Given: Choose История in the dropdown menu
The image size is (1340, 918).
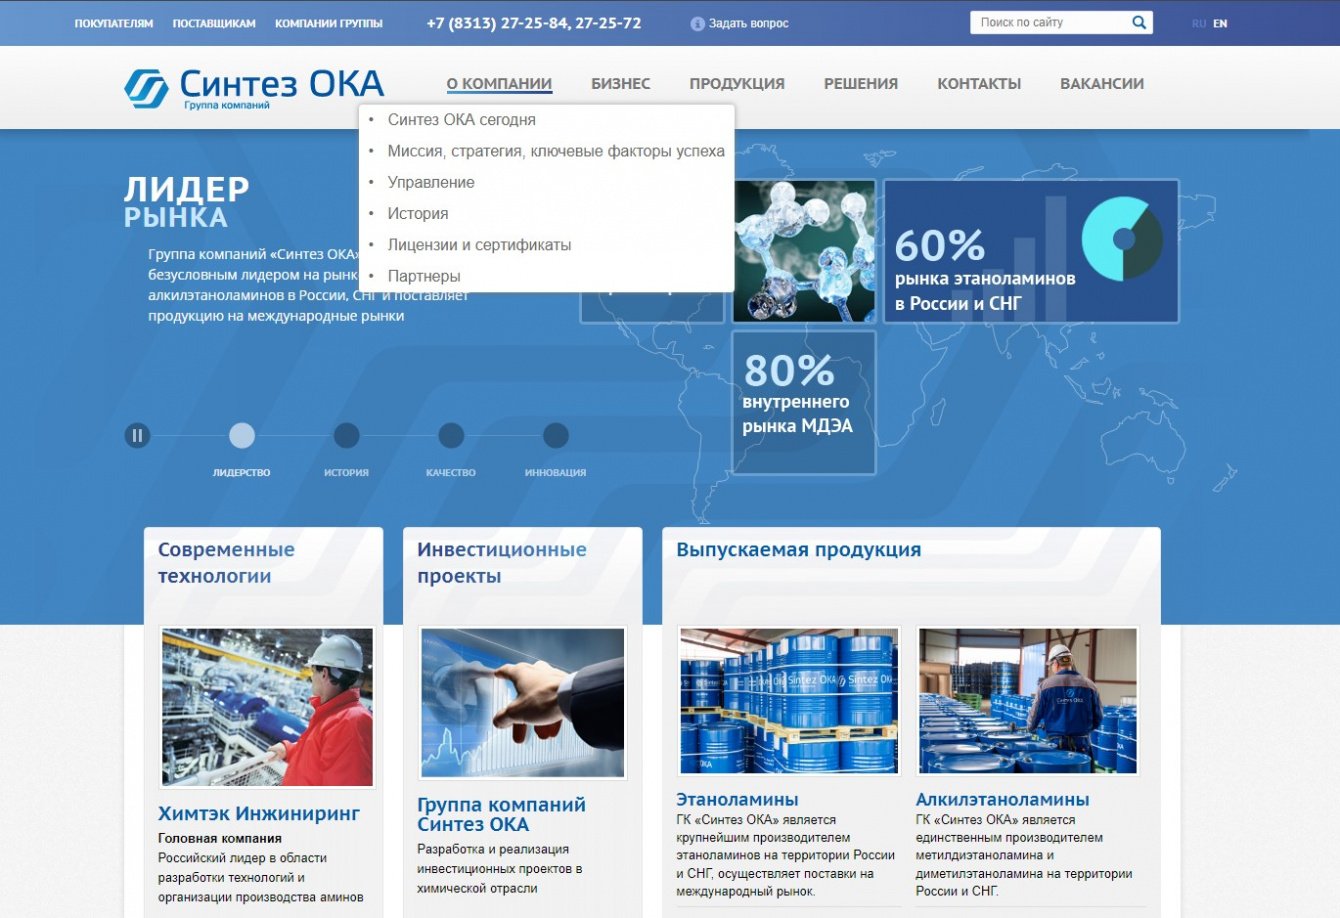Looking at the screenshot, I should click(x=418, y=213).
